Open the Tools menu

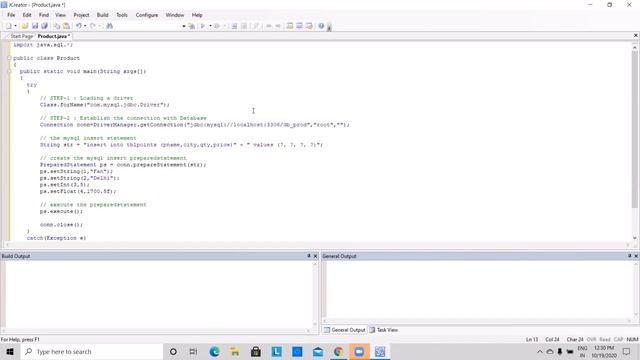tap(122, 15)
